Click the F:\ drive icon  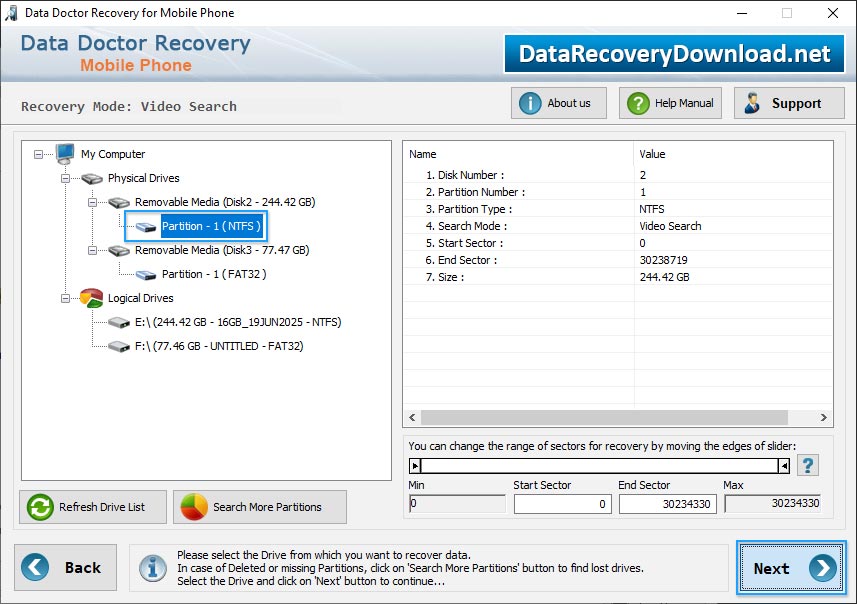(x=119, y=347)
